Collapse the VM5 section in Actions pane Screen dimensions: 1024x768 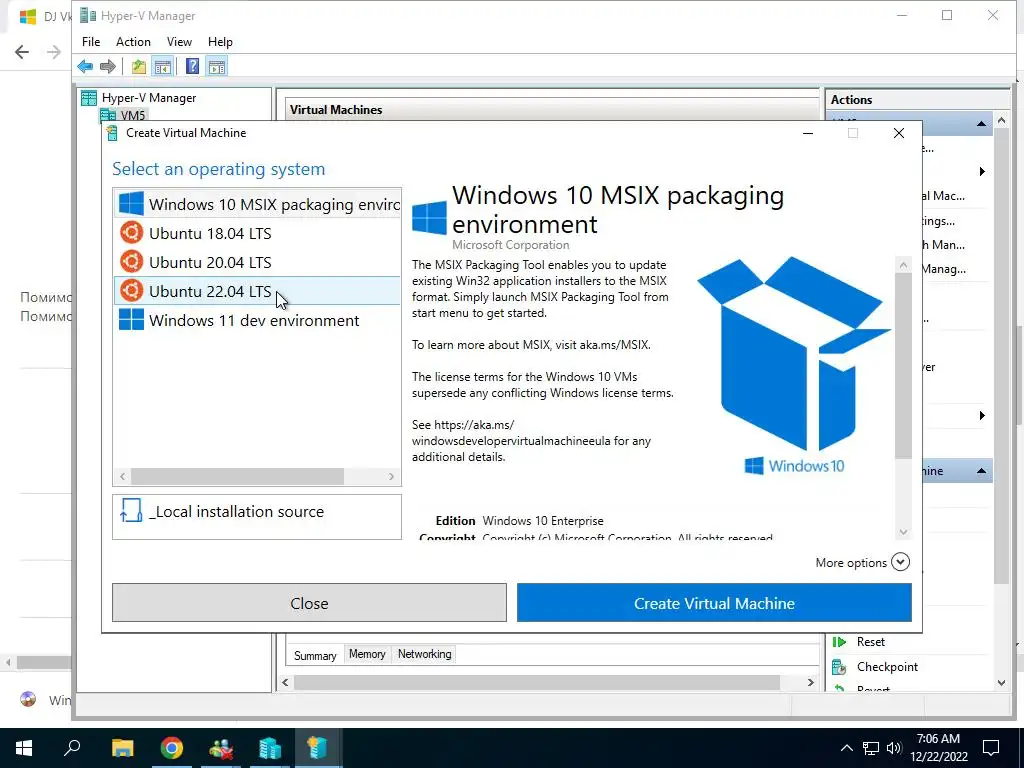(x=981, y=124)
